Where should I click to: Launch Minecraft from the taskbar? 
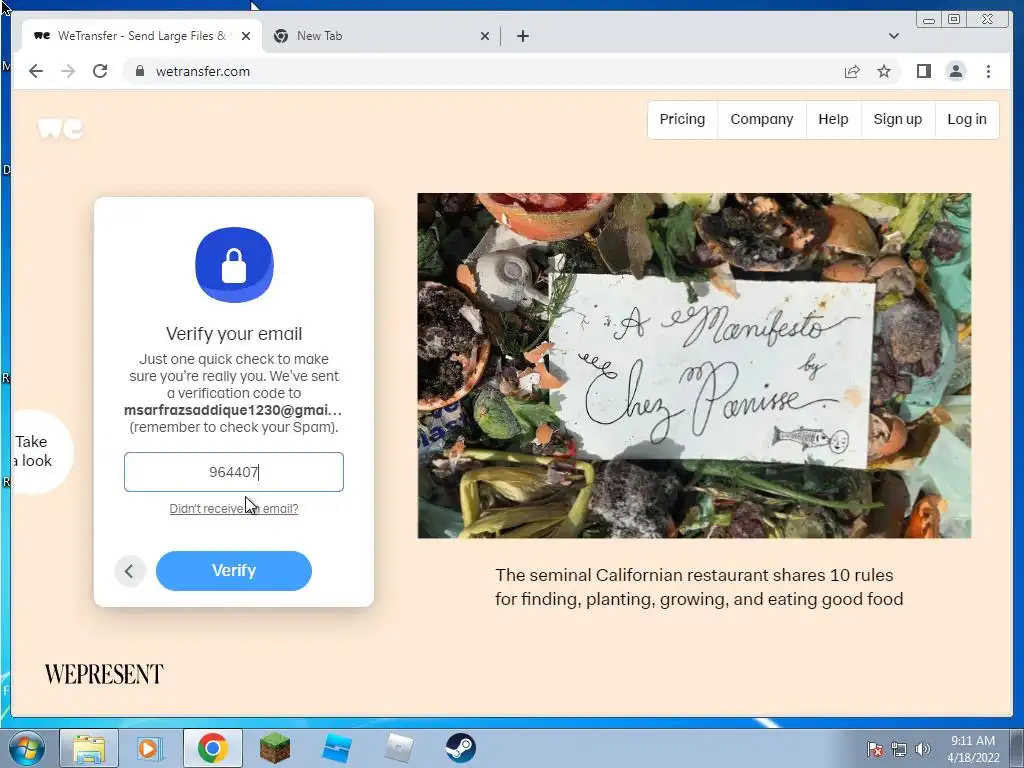(x=275, y=748)
